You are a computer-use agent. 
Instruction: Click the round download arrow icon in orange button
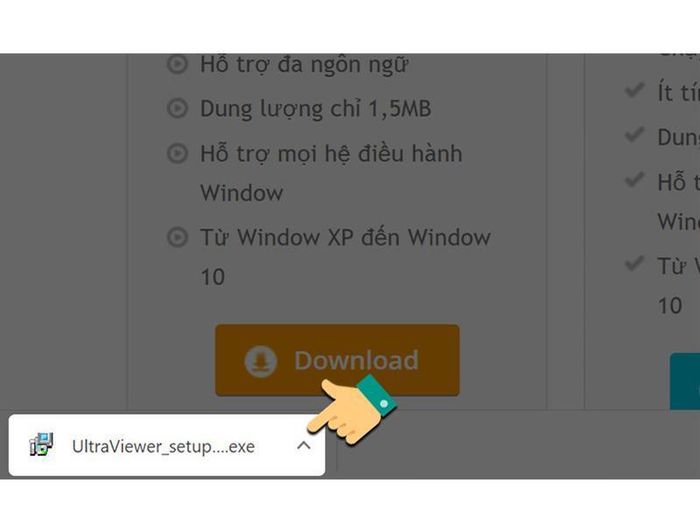pos(261,361)
